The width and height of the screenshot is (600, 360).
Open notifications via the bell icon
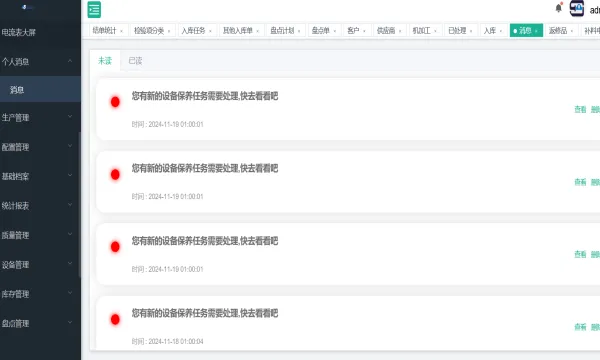point(559,8)
